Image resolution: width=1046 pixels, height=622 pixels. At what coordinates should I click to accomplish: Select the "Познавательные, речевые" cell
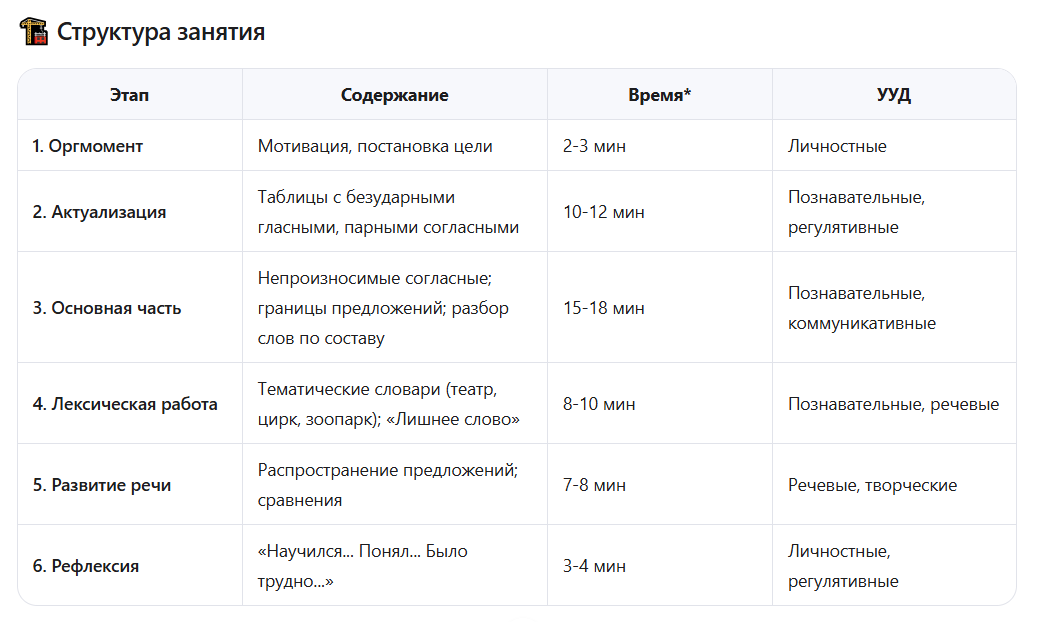[x=893, y=404]
